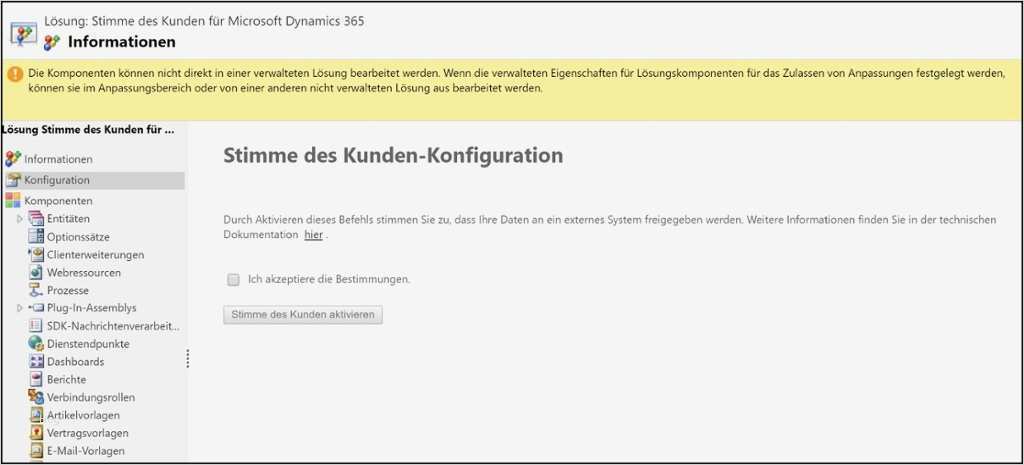The width and height of the screenshot is (1024, 465).
Task: Select Verbindungsrollen in the tree
Action: (91, 397)
